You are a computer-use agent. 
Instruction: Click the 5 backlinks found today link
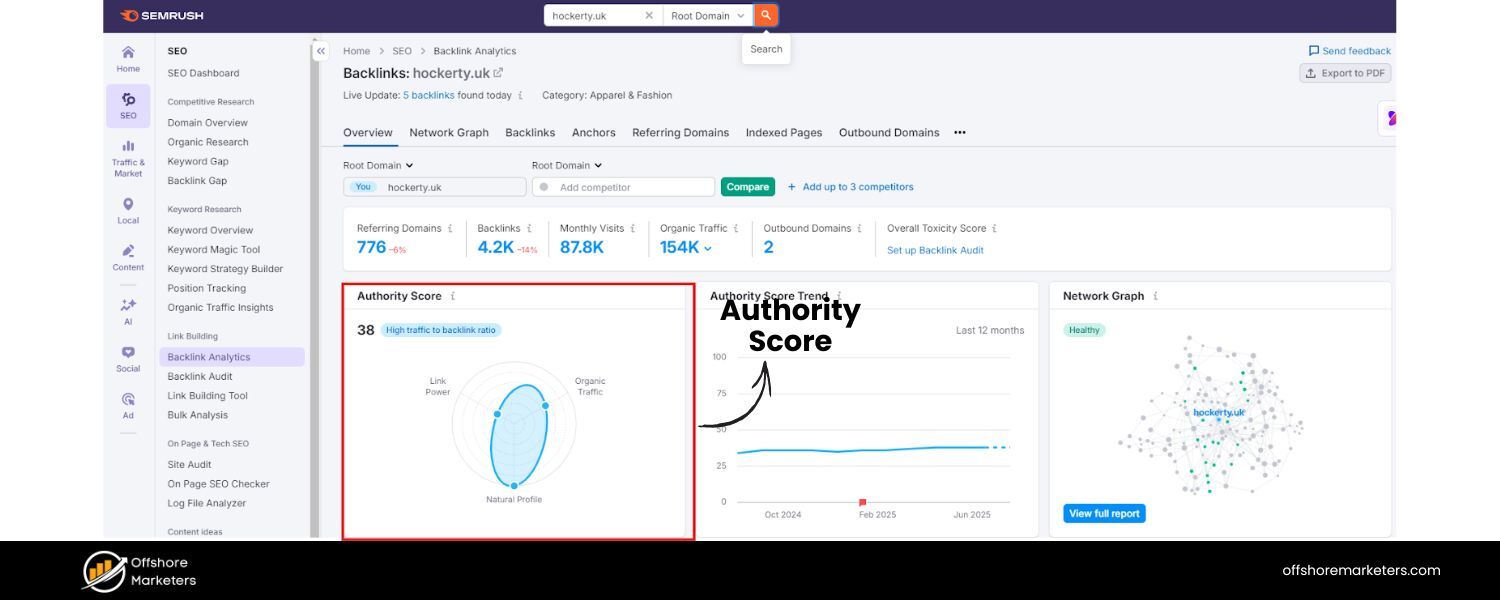pyautogui.click(x=428, y=95)
